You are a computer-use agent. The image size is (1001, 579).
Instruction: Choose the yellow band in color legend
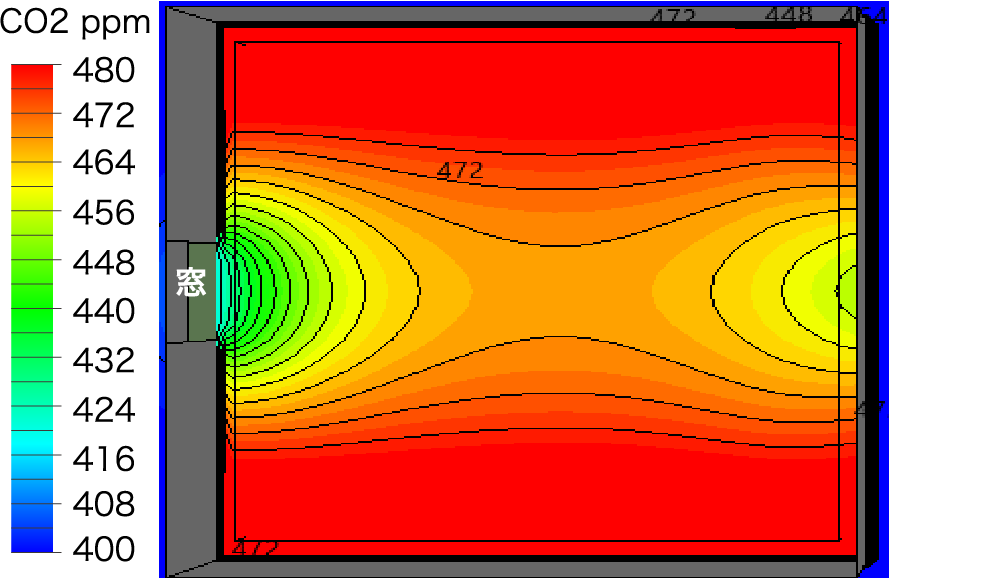pyautogui.click(x=32, y=174)
